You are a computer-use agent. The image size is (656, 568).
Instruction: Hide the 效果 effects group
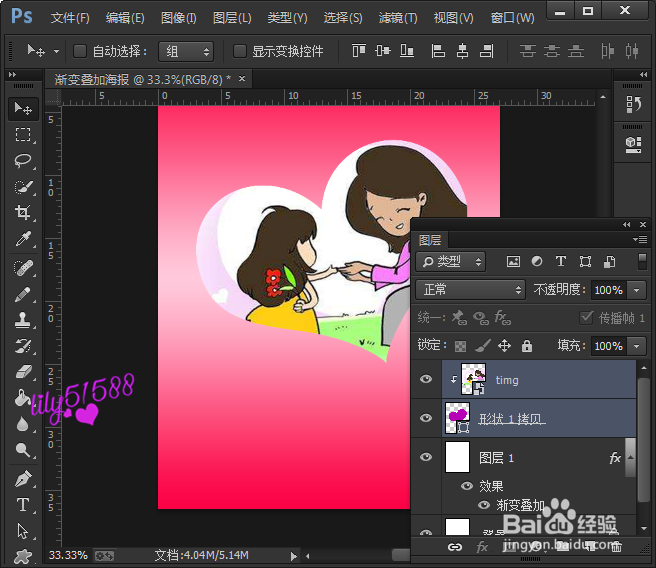tap(467, 486)
